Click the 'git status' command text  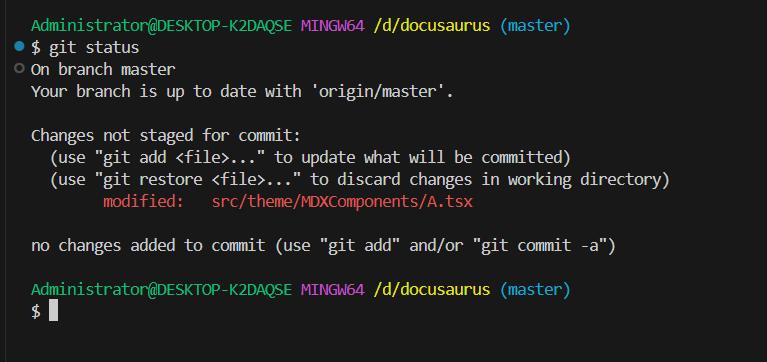coord(94,47)
